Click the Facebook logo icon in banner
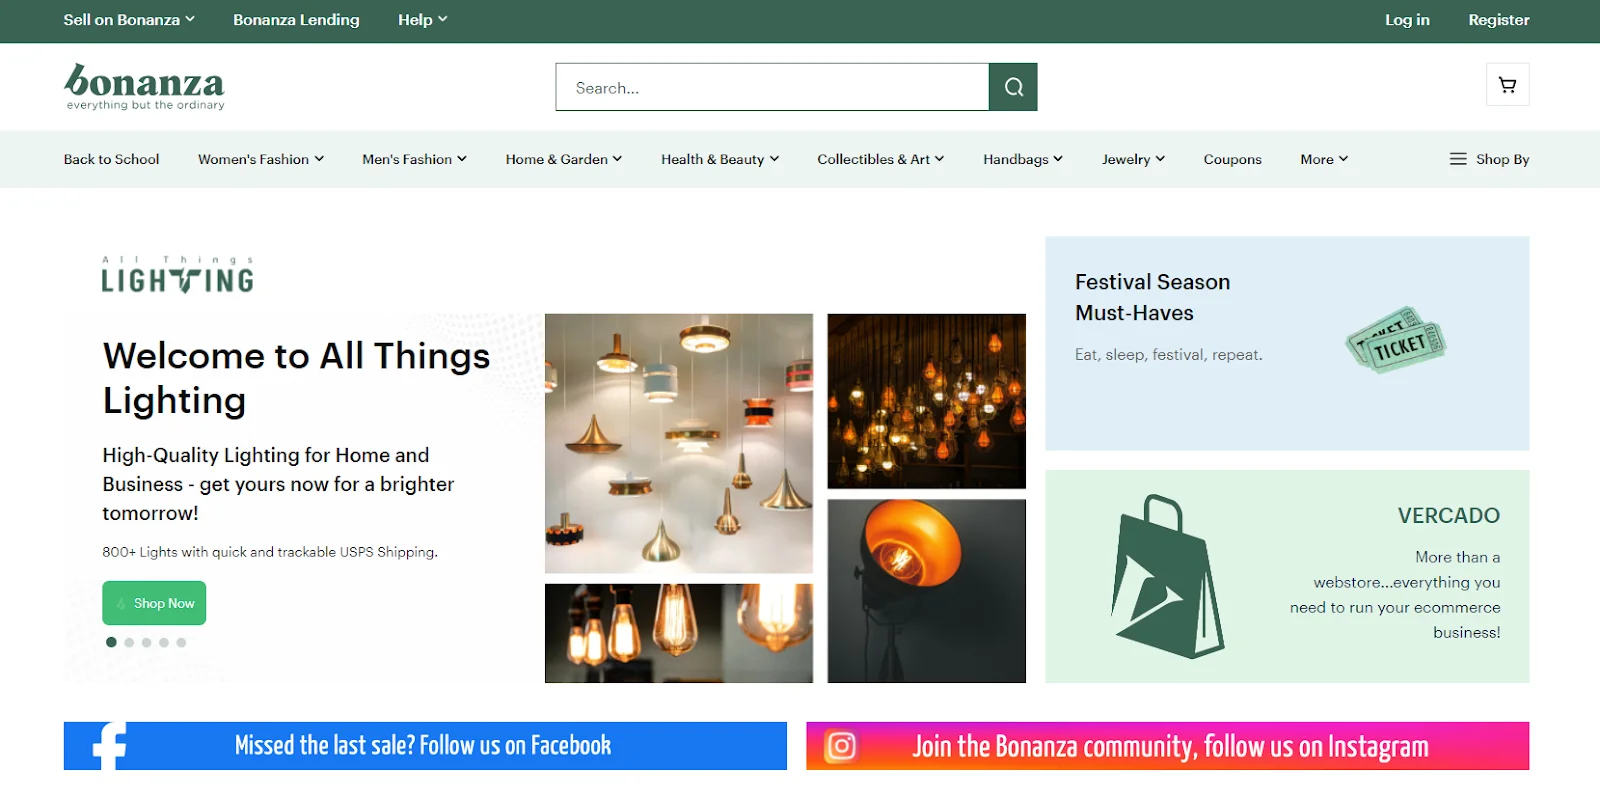The height and width of the screenshot is (797, 1600). coord(109,746)
